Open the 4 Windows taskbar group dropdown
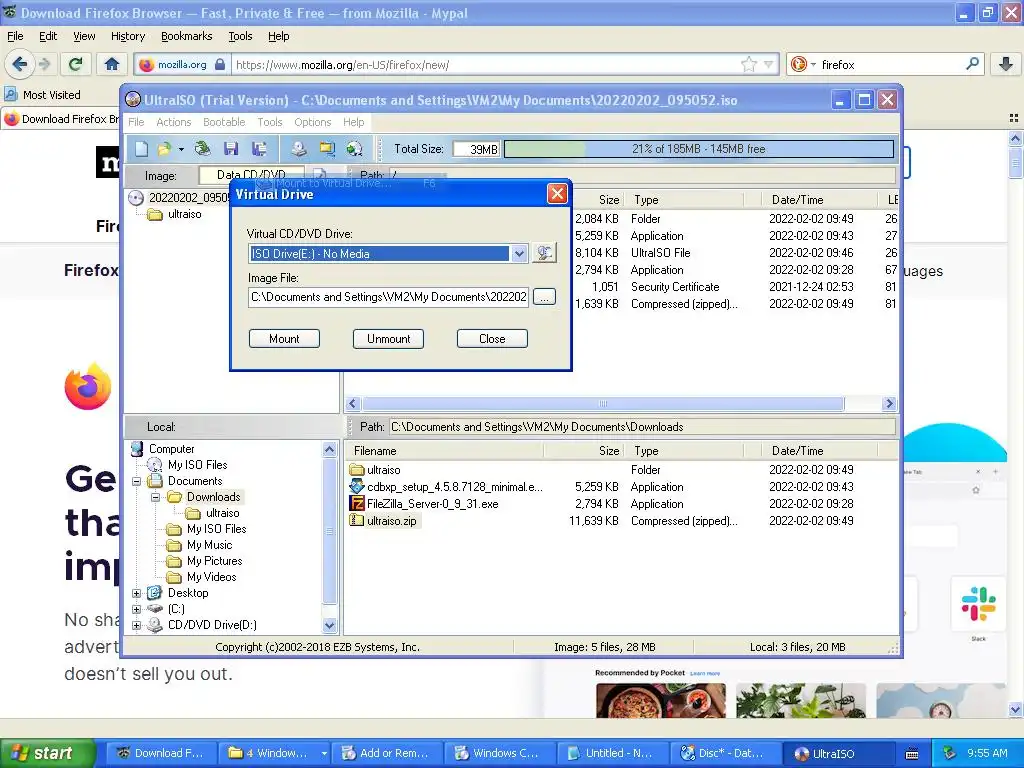 [x=324, y=754]
